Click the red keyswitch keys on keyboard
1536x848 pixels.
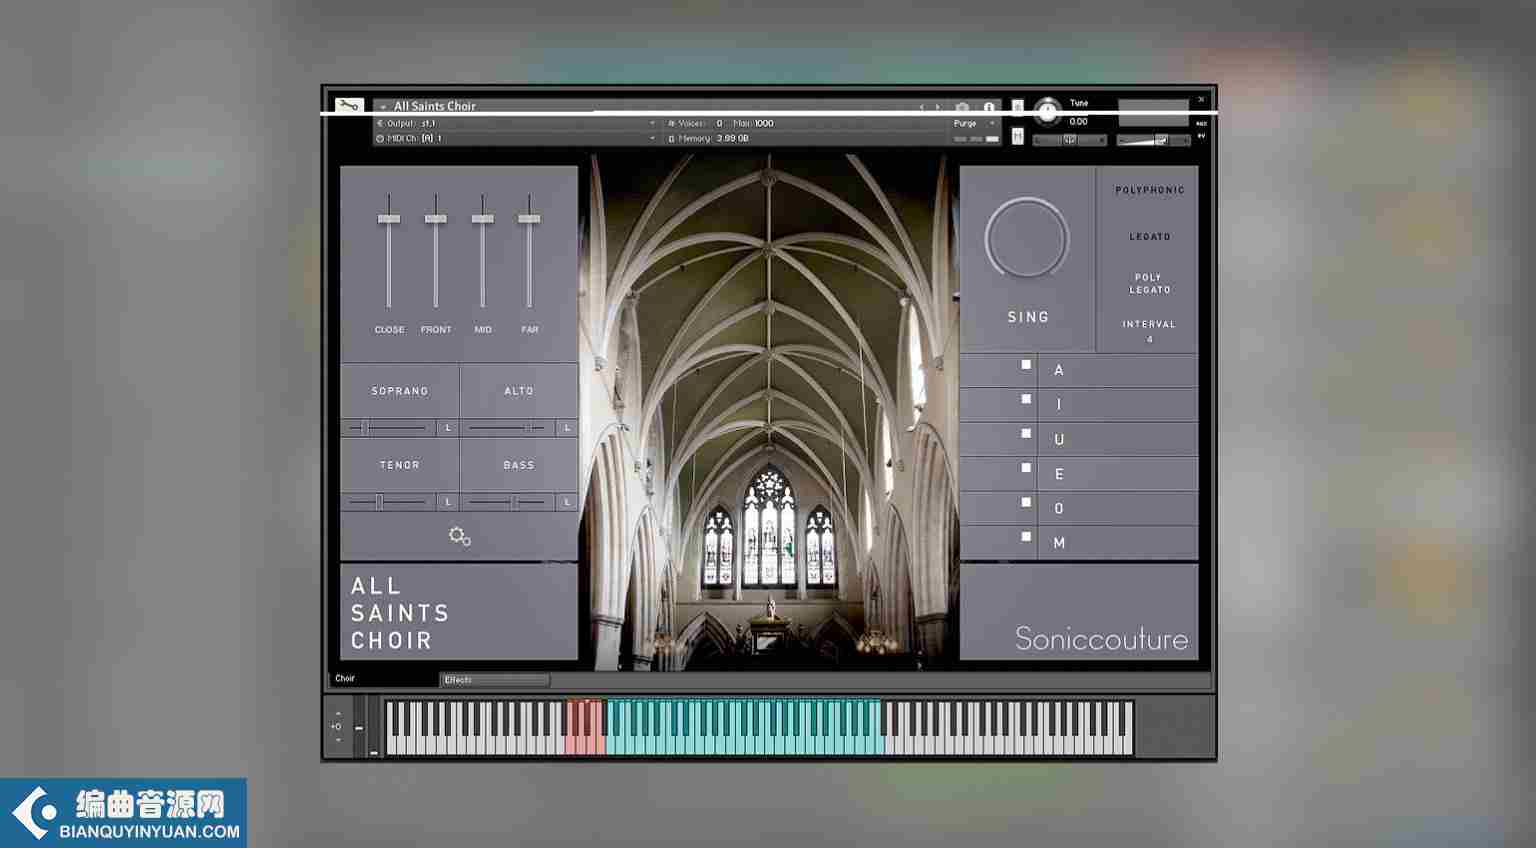pyautogui.click(x=585, y=727)
